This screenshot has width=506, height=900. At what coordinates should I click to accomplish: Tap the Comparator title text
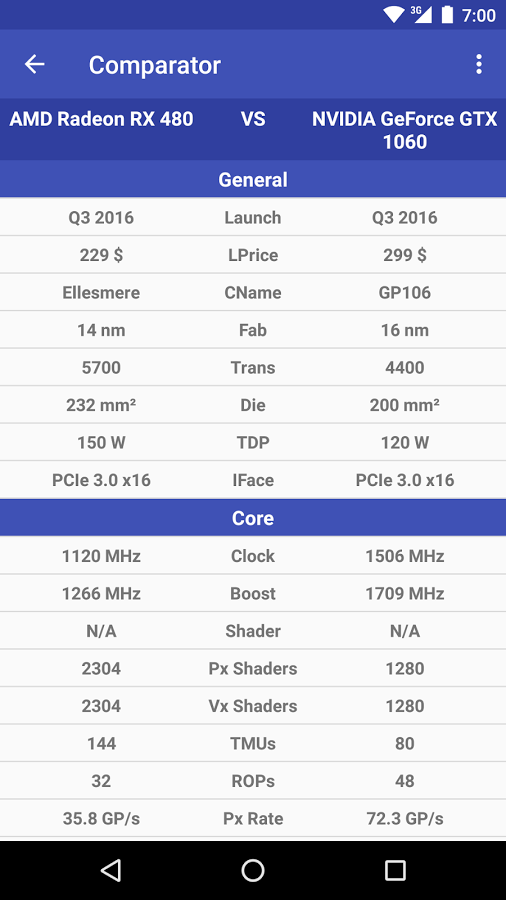point(154,65)
